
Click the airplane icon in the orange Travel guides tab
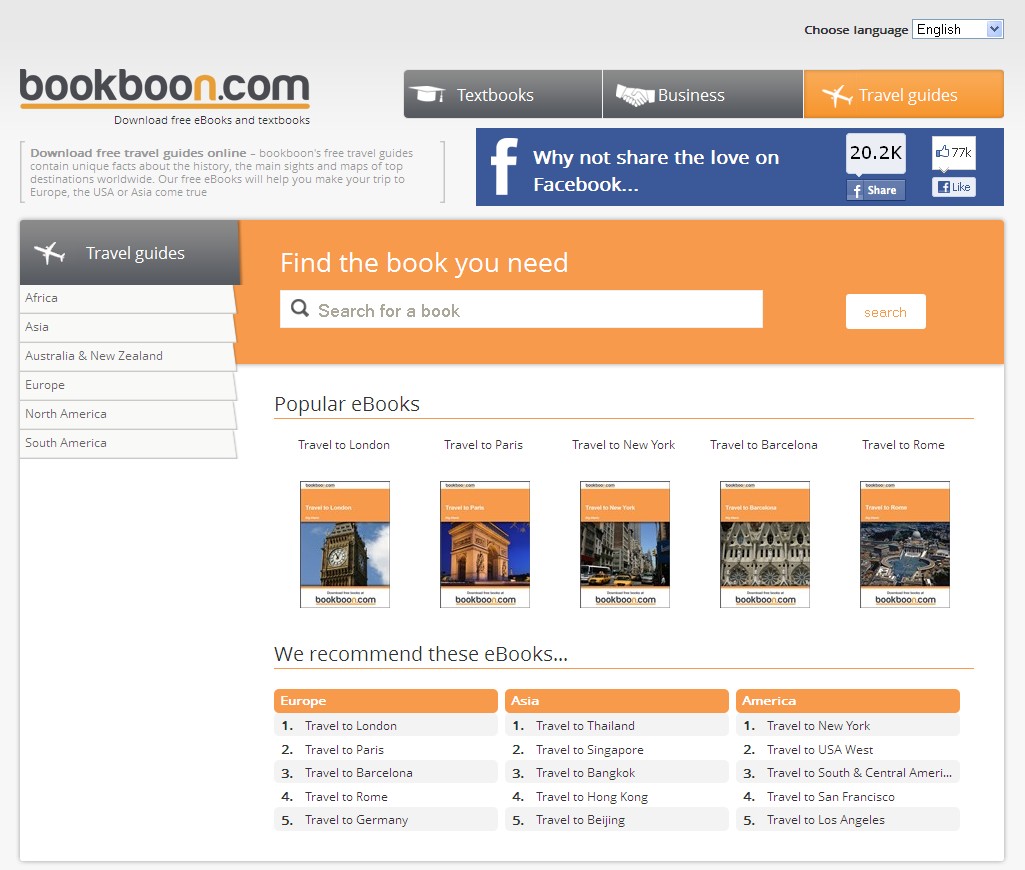(x=837, y=95)
